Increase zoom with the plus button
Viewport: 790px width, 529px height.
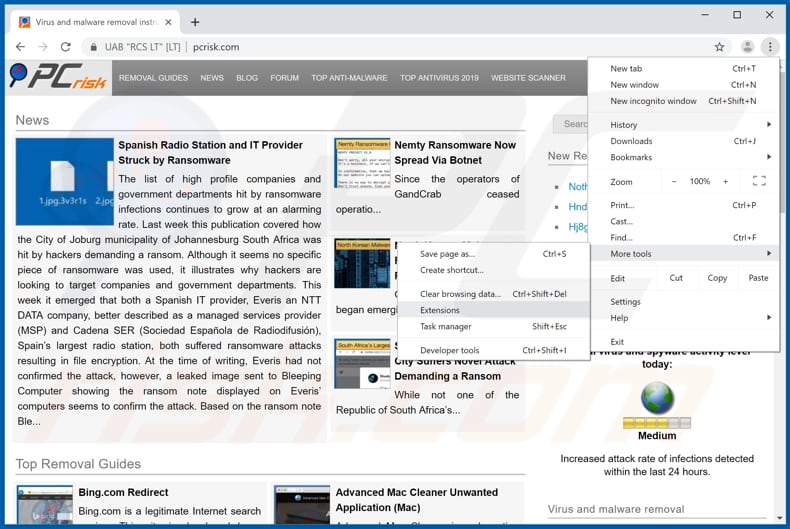click(726, 181)
